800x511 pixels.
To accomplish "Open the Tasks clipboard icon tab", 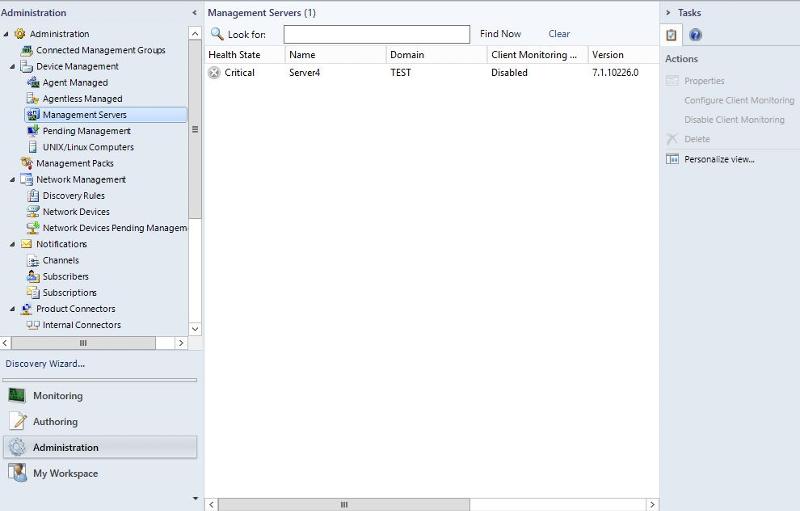I will pyautogui.click(x=671, y=35).
